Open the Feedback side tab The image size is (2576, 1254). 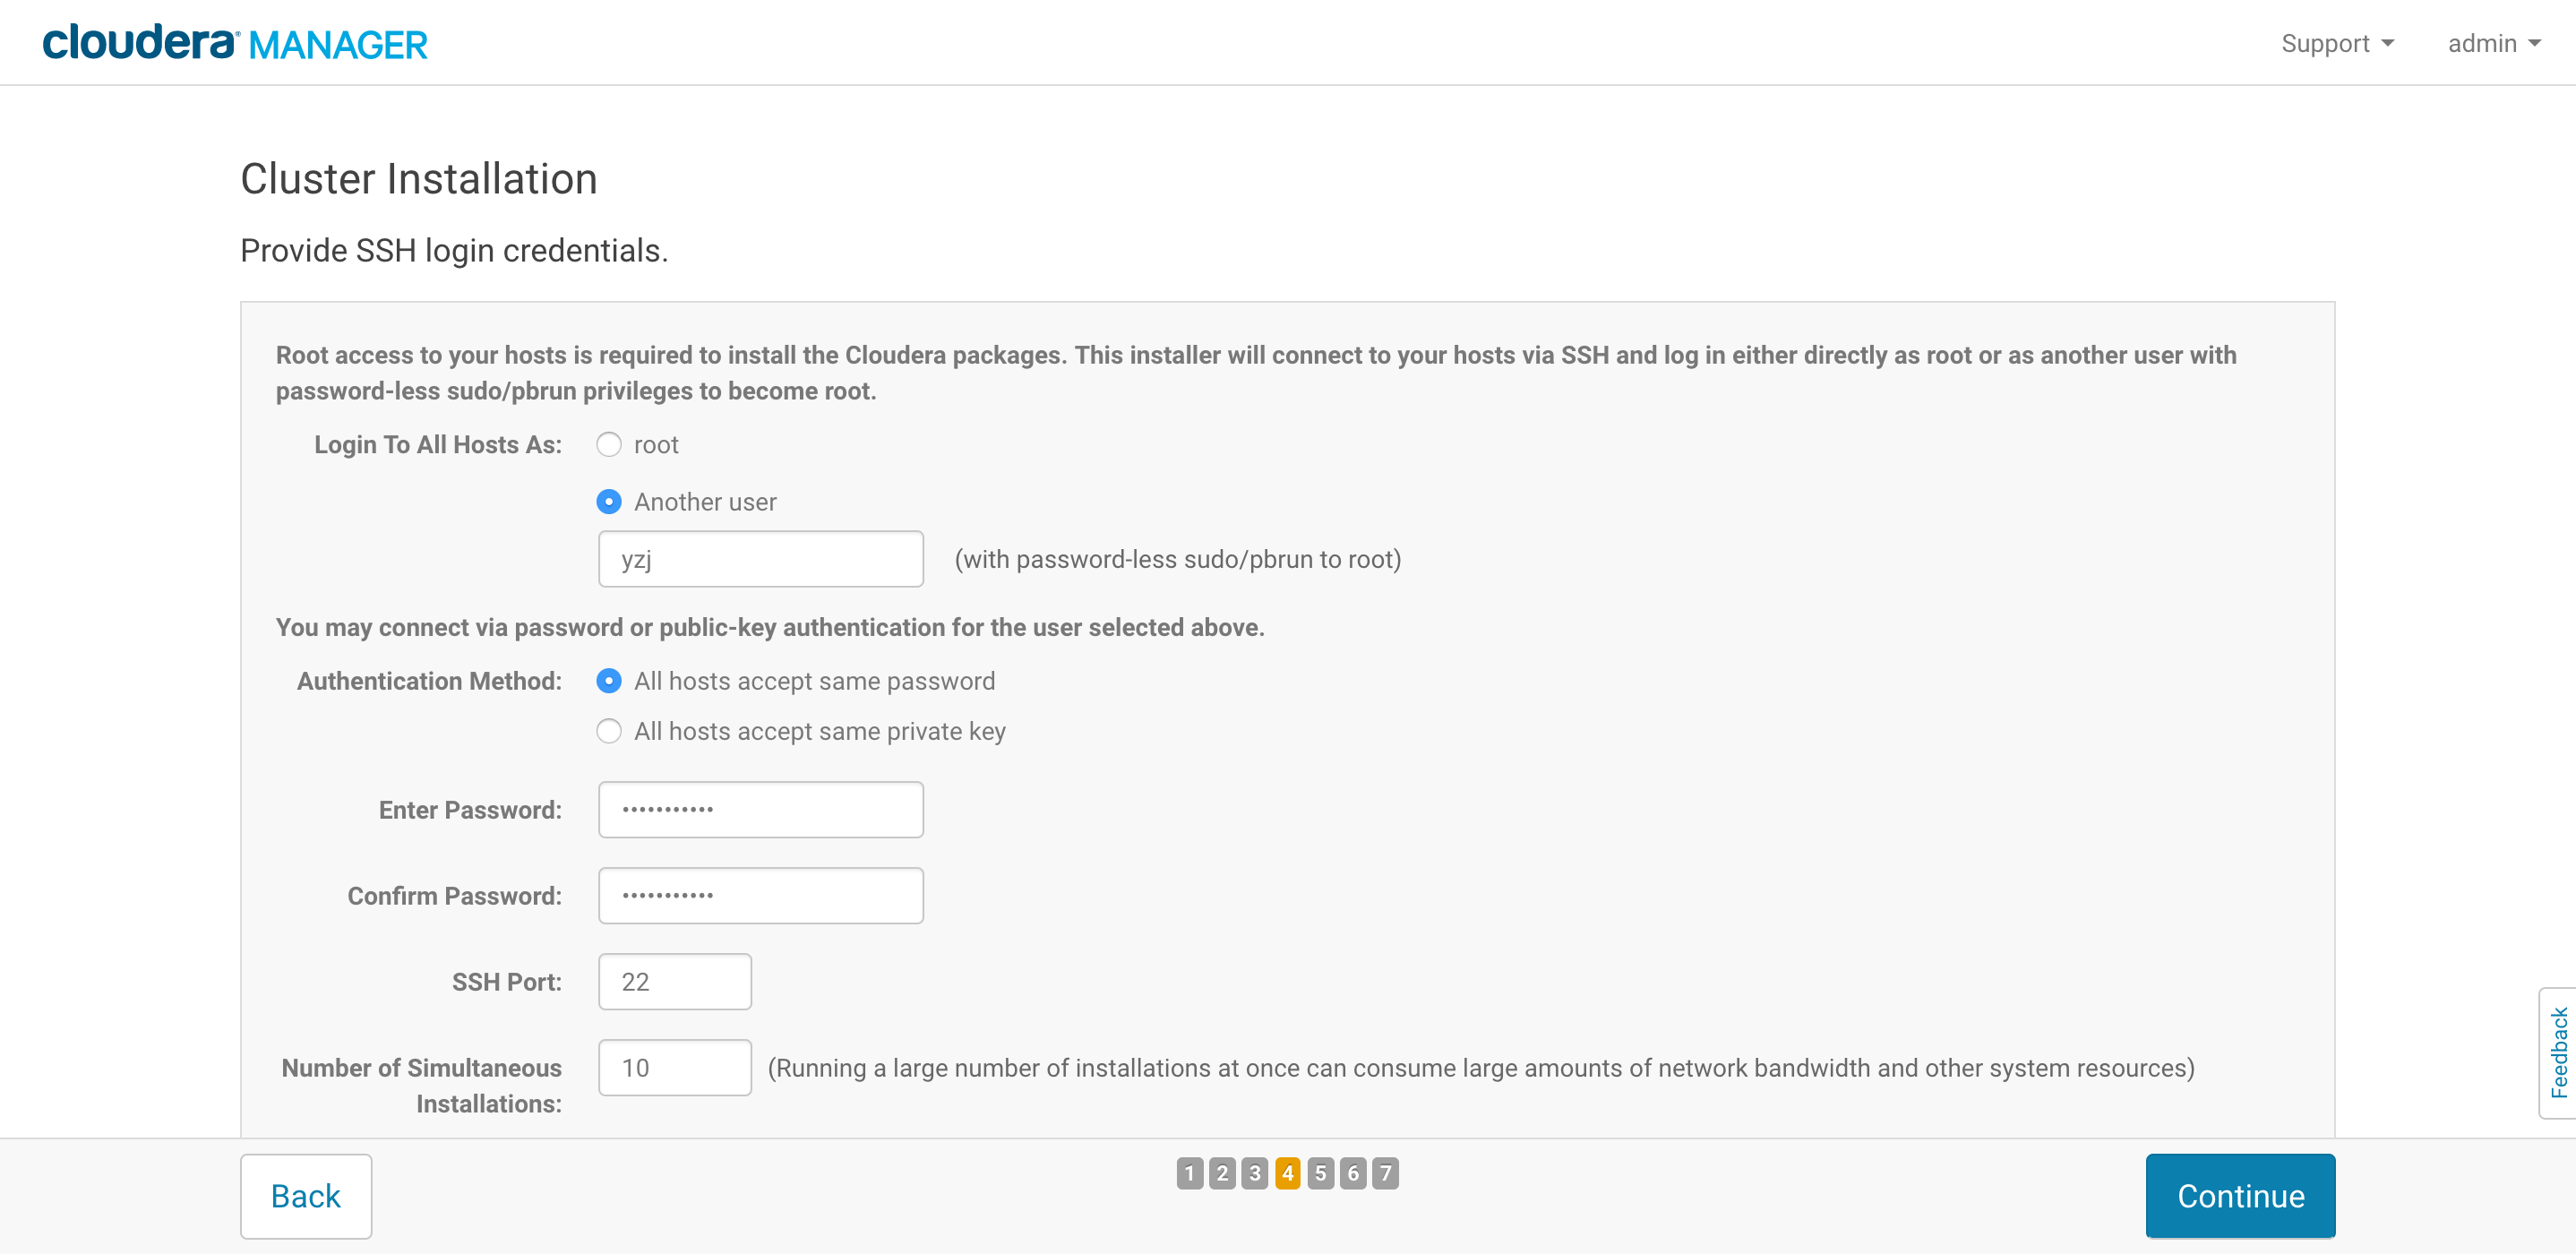(2558, 1052)
